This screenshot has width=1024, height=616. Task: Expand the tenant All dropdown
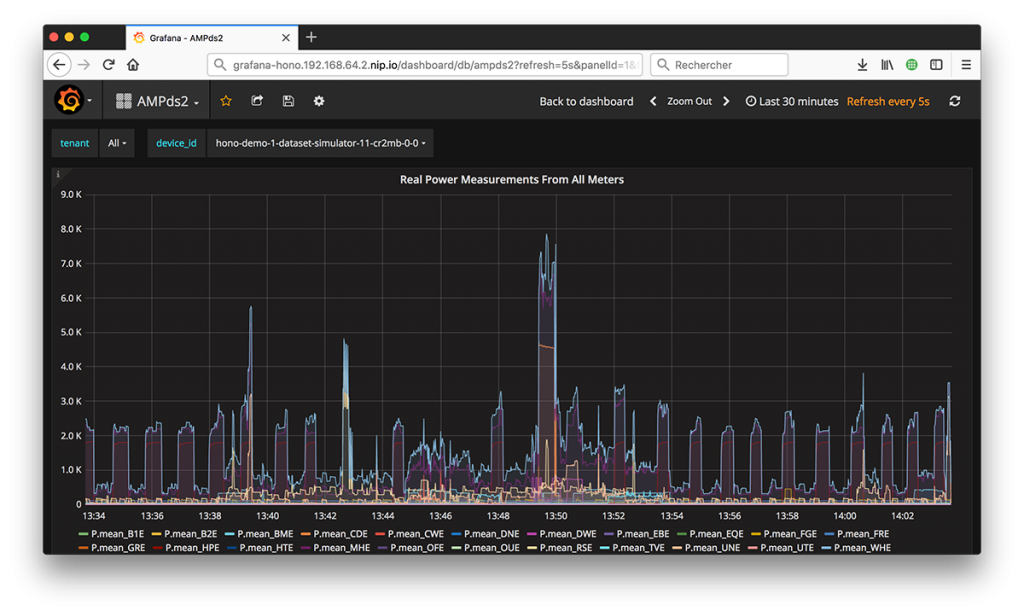117,143
